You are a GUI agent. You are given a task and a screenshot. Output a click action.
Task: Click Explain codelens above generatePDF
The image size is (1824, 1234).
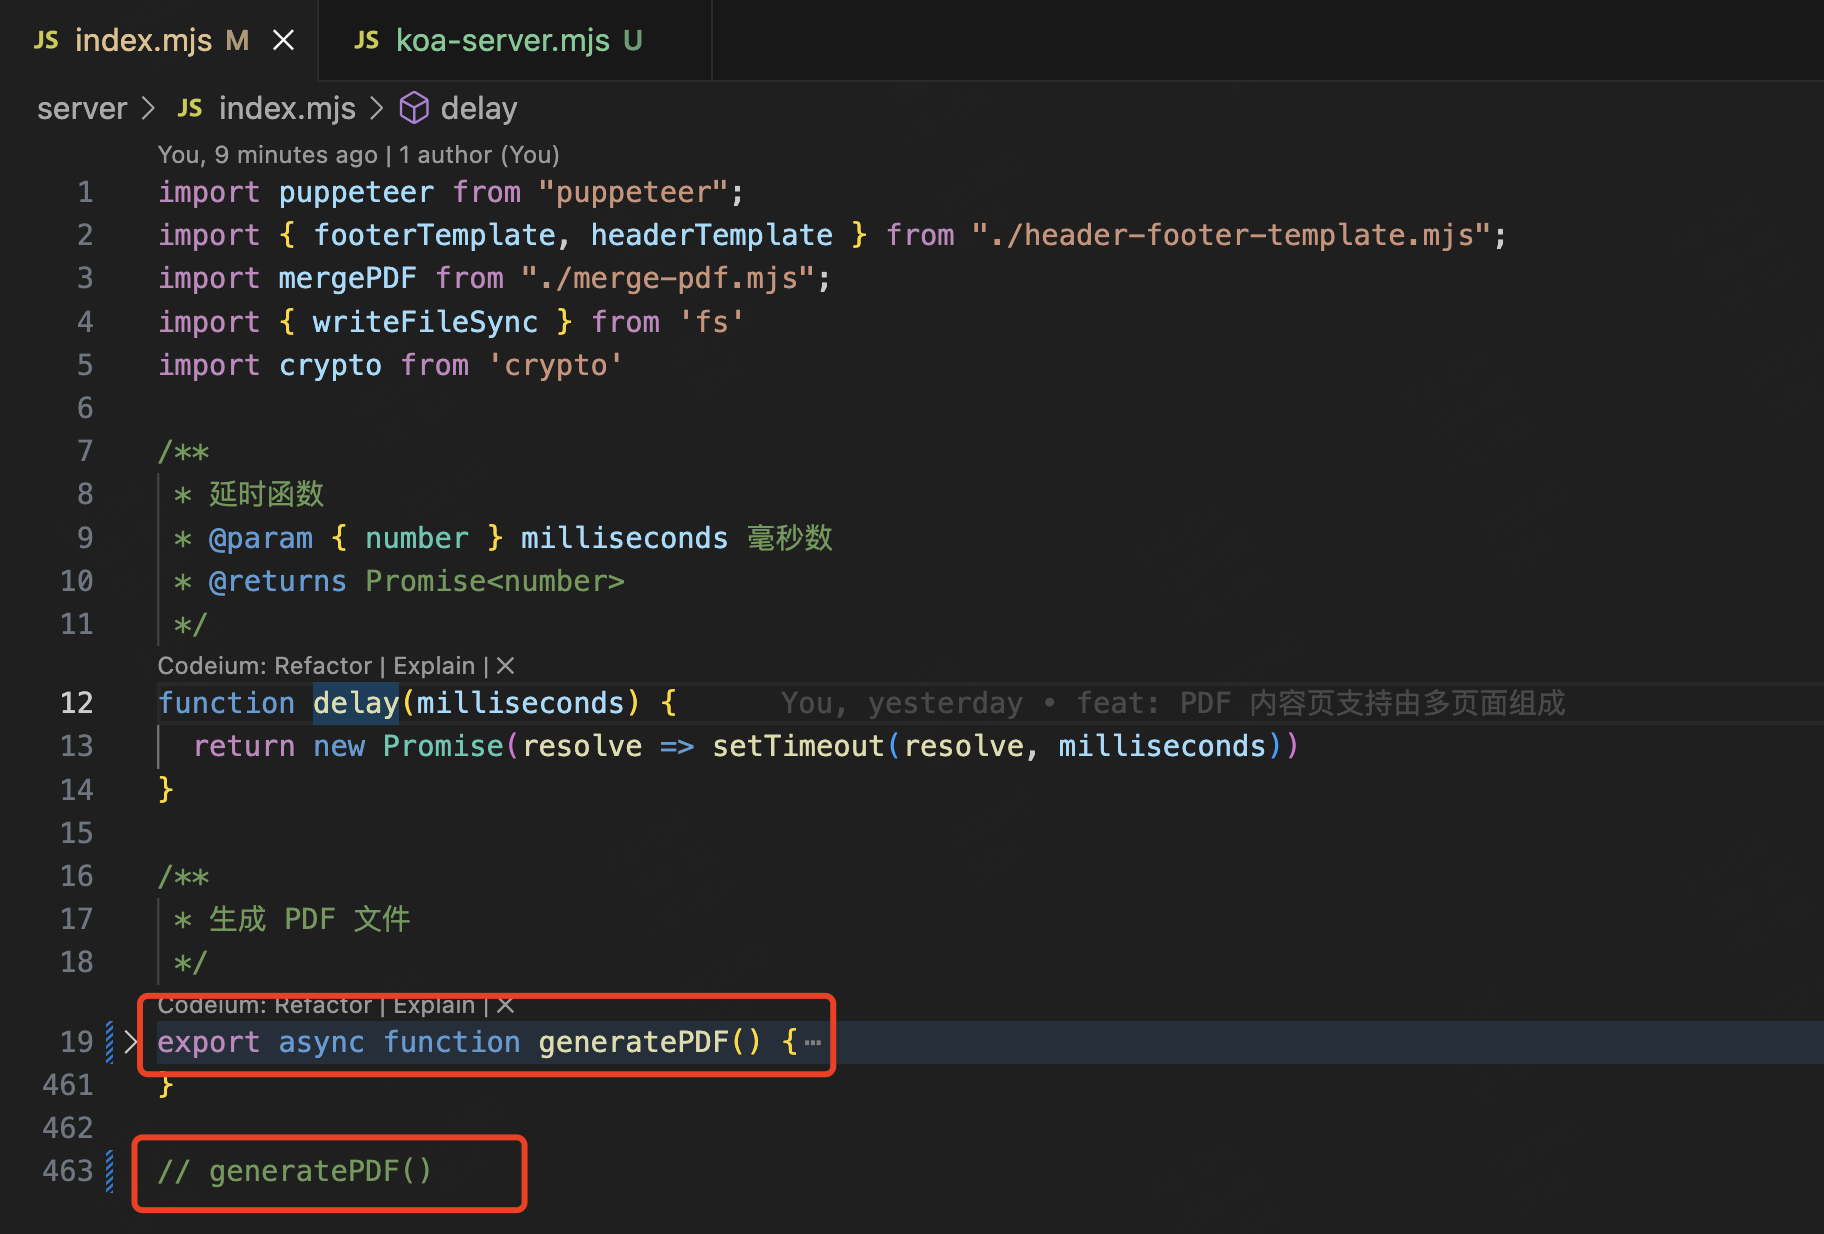(434, 1005)
